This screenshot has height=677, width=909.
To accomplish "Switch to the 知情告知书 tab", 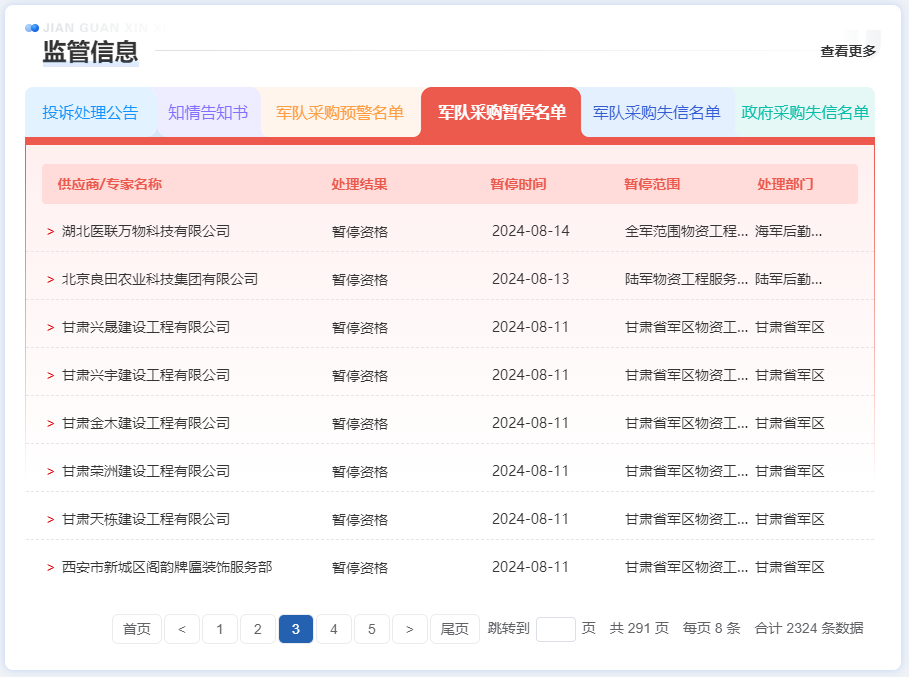I will [208, 112].
